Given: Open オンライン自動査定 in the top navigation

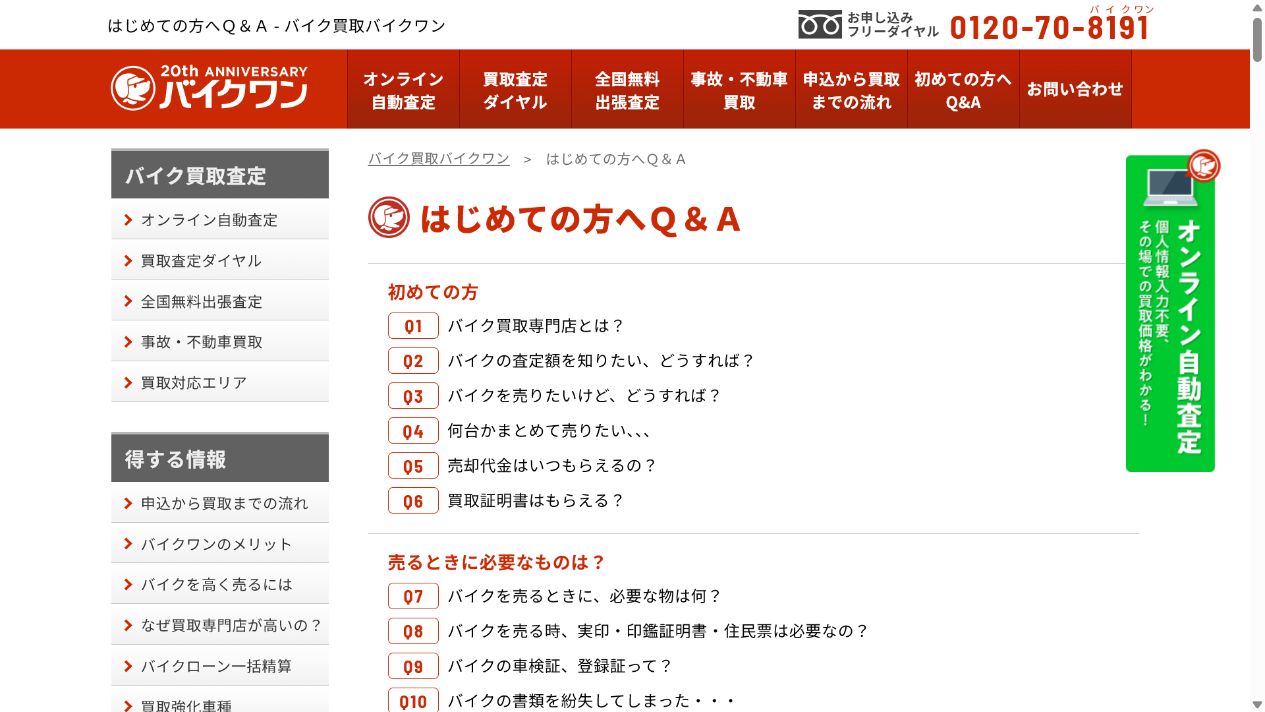Looking at the screenshot, I should (x=403, y=89).
